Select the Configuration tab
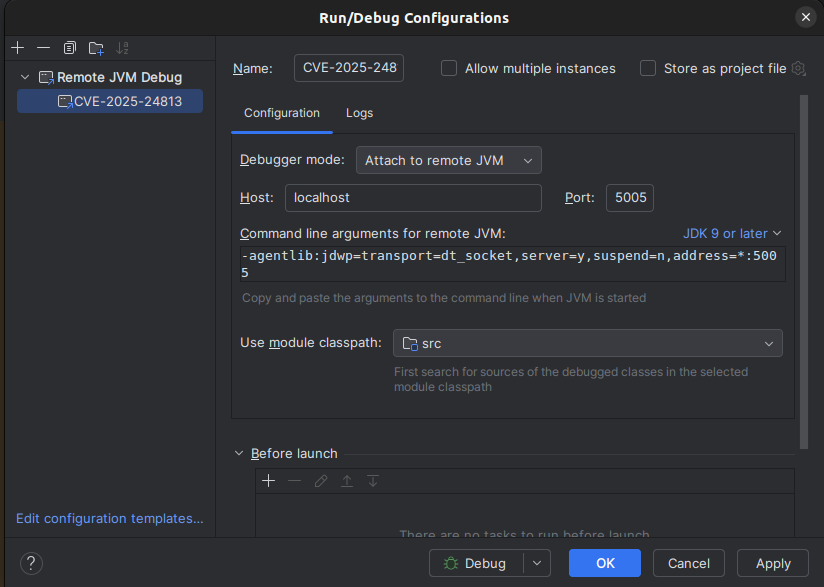Screen dimensions: 824x587 click(282, 113)
